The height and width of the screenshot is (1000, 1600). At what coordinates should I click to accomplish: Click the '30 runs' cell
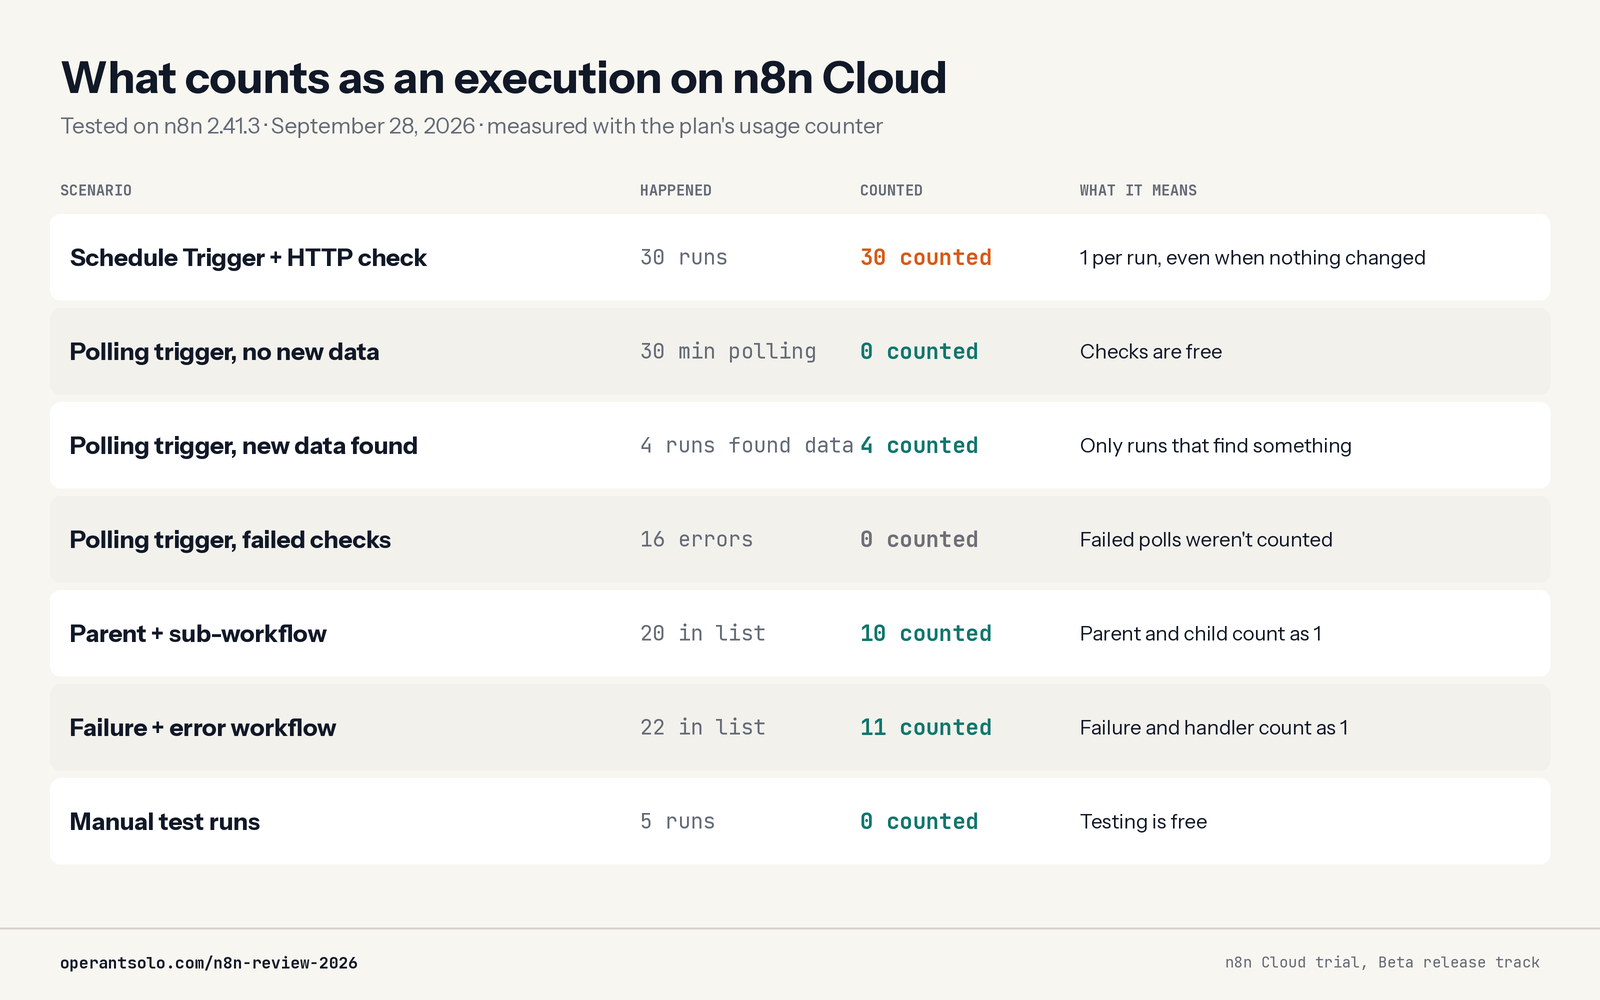[x=684, y=258]
